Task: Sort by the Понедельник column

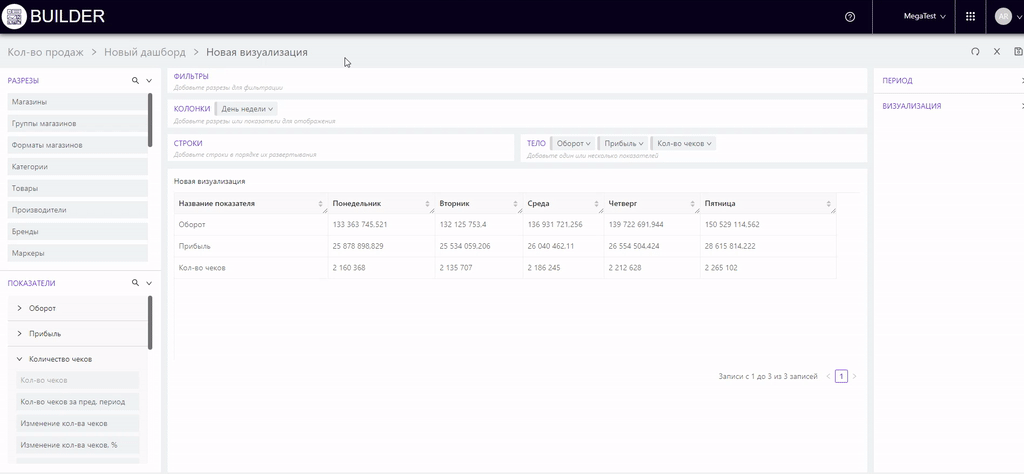Action: point(427,204)
